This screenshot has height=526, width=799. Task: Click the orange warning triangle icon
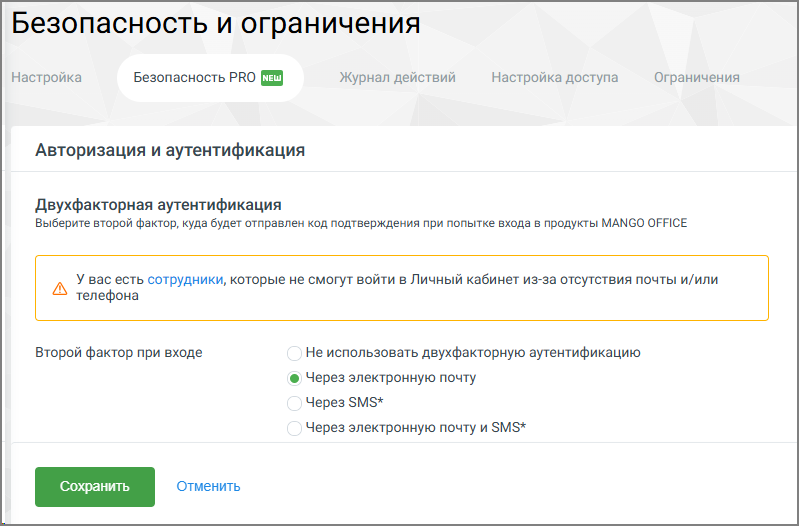point(60,288)
